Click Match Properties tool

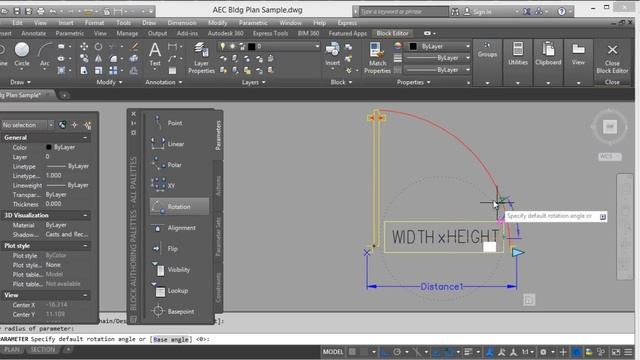point(377,58)
